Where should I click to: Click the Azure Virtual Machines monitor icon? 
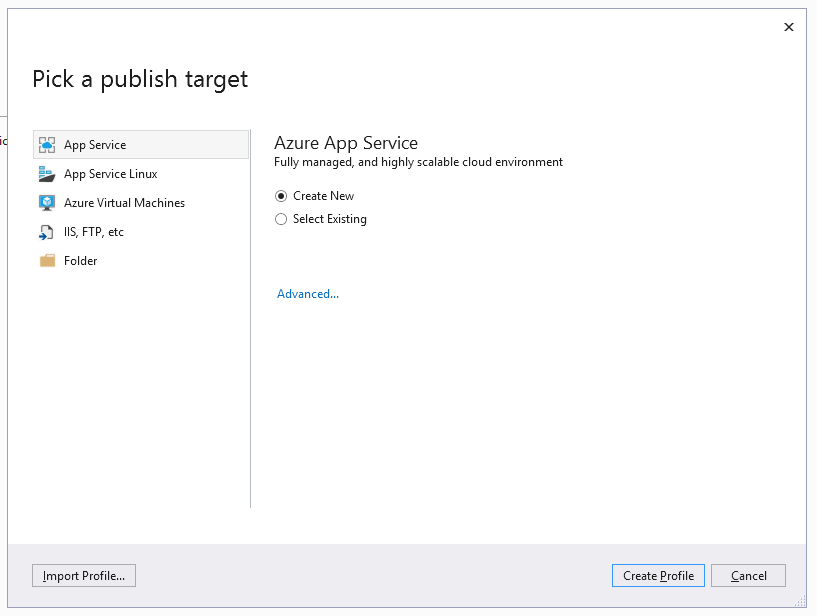(x=47, y=203)
